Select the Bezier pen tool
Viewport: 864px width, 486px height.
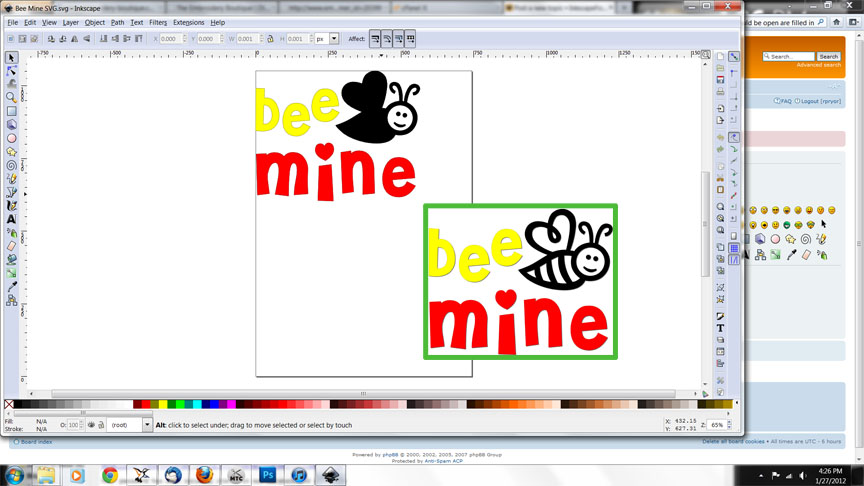point(11,192)
